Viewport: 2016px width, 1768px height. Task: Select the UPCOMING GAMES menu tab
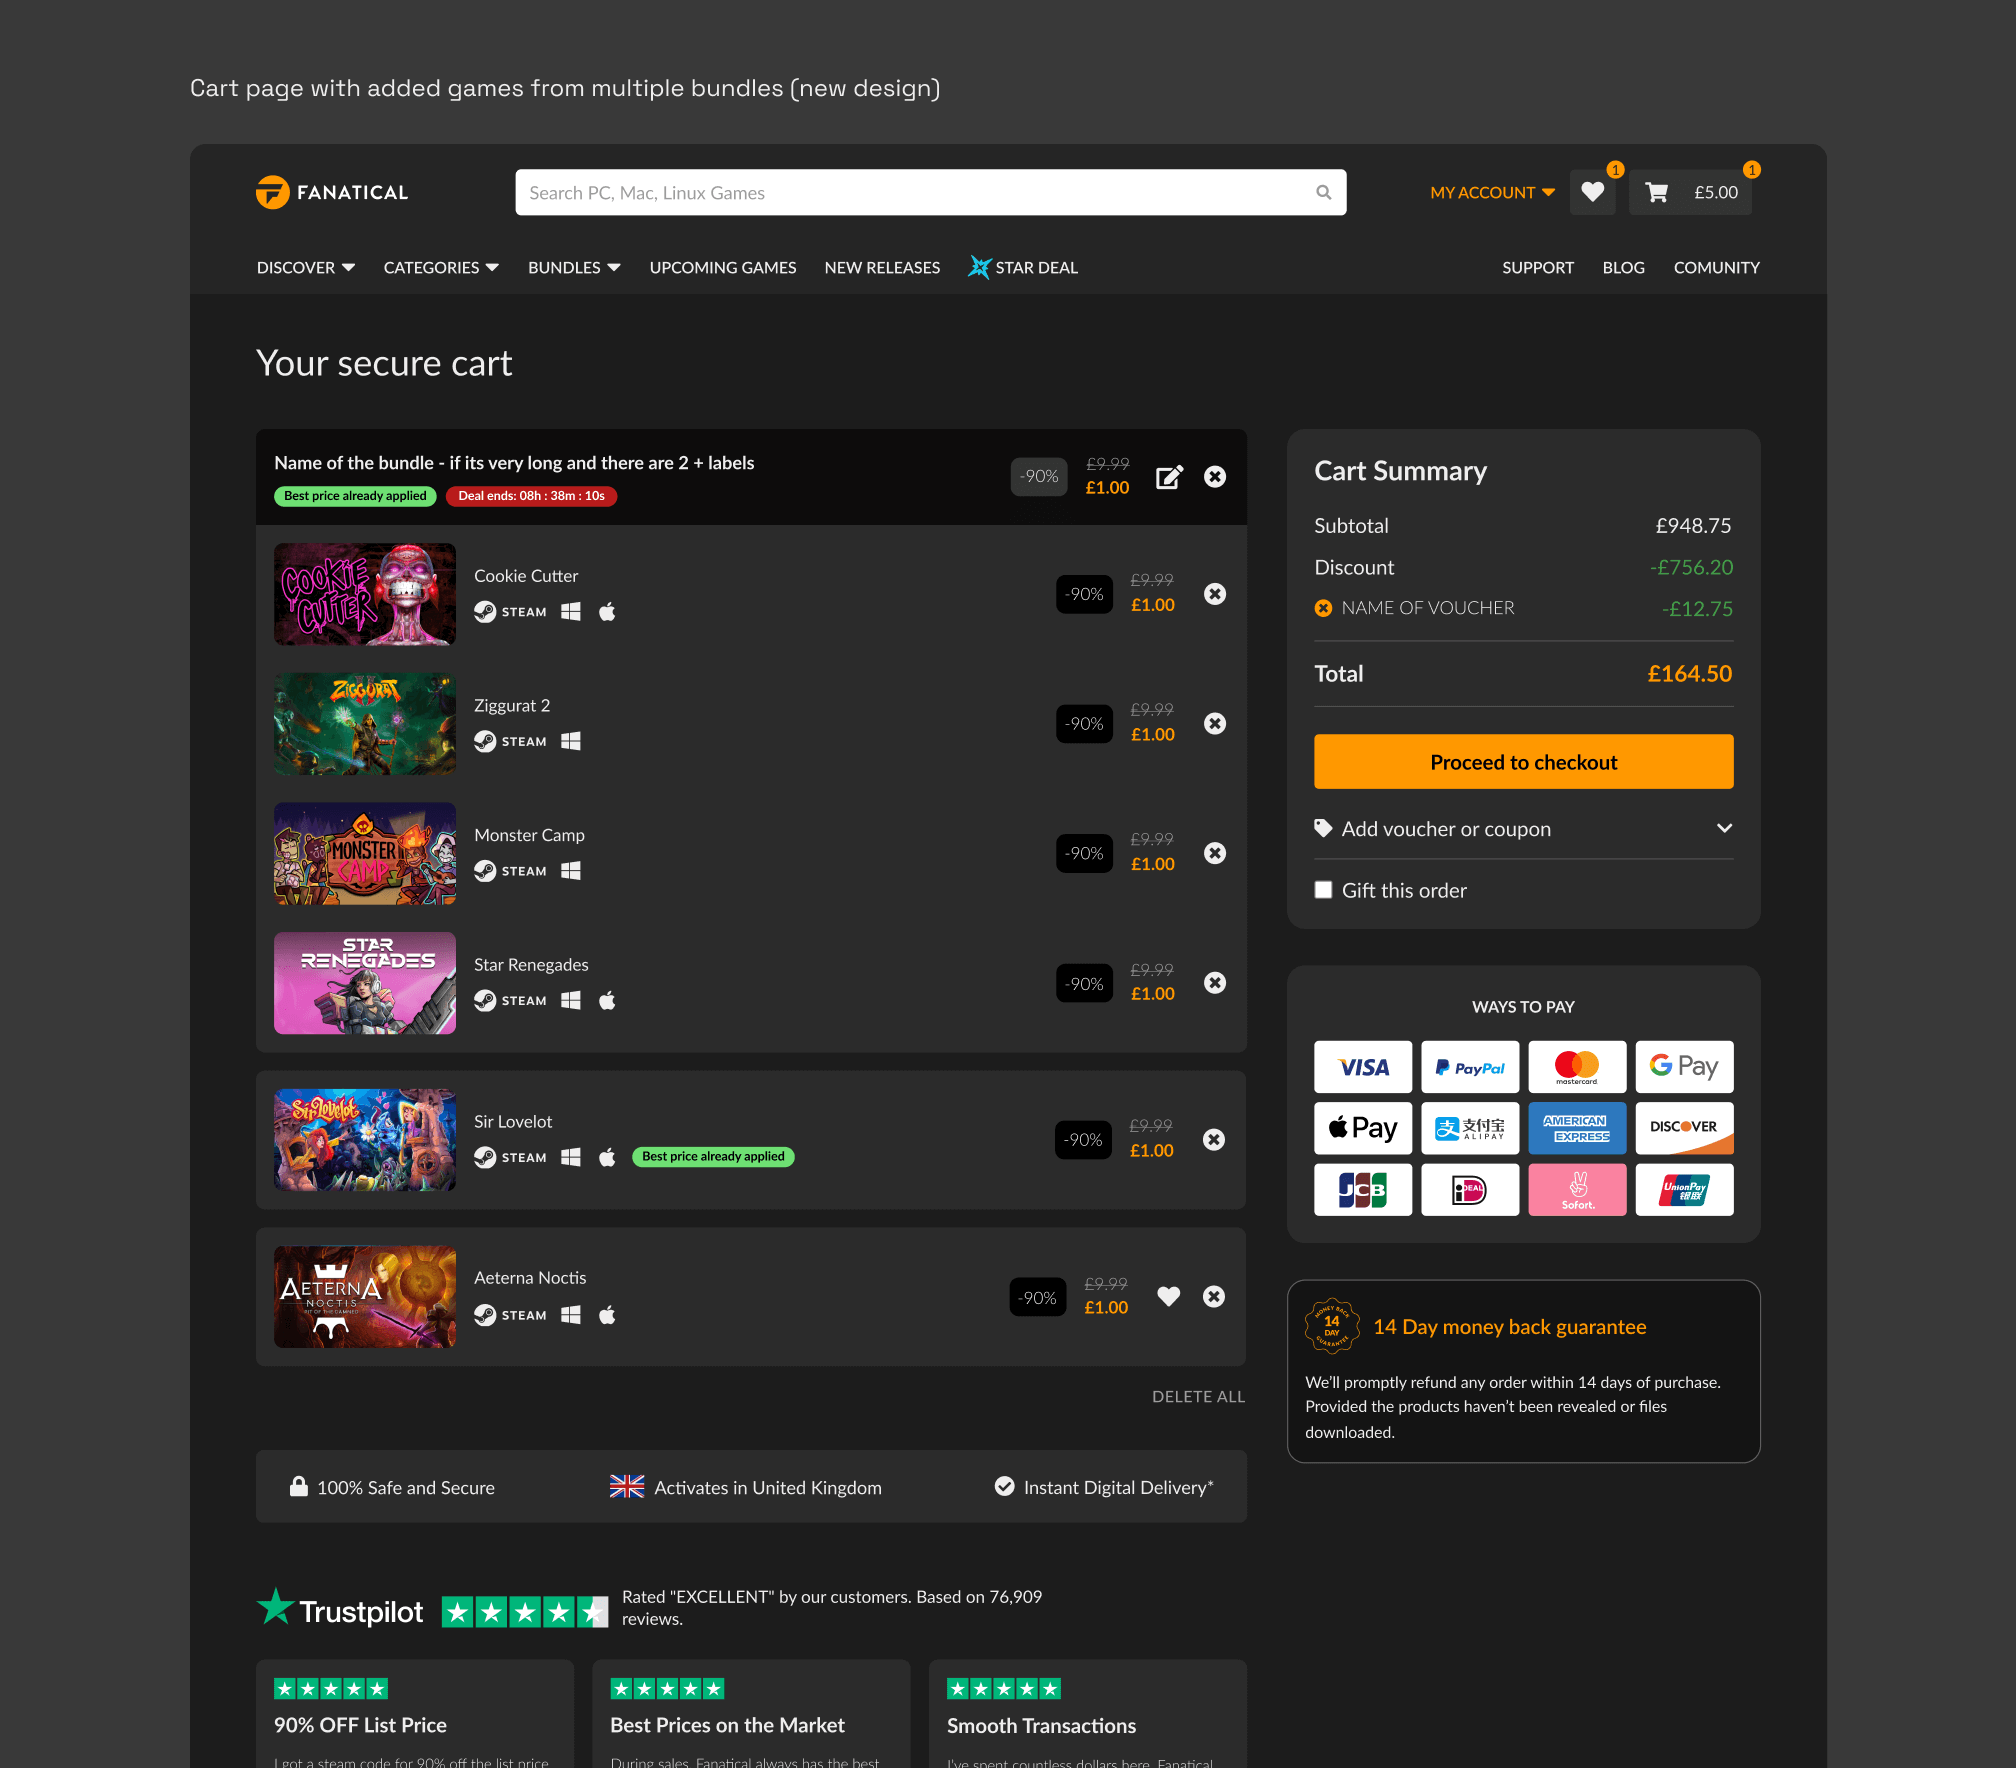point(723,268)
